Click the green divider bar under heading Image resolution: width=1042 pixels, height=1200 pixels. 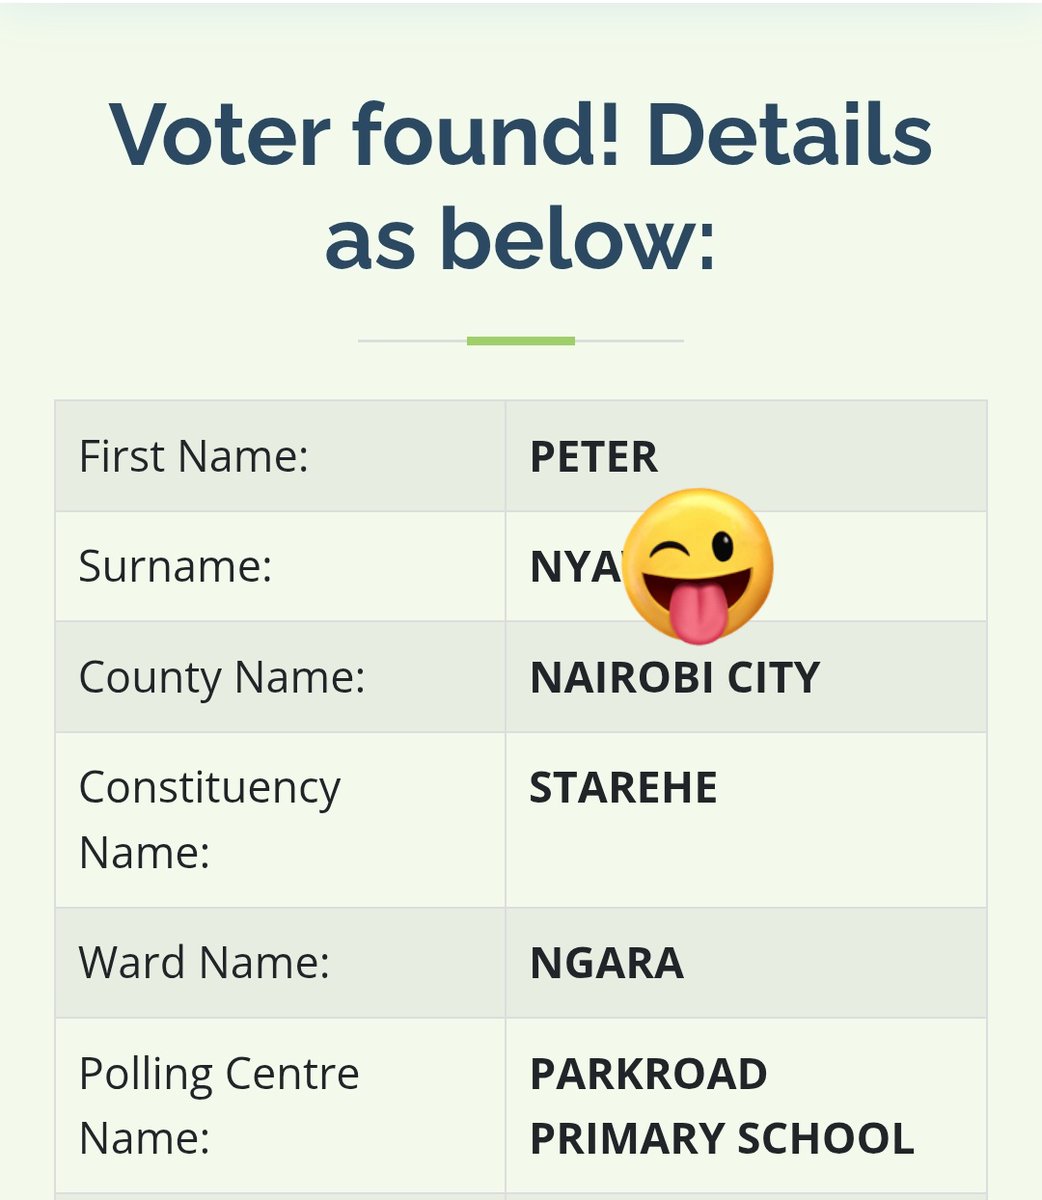(x=521, y=341)
